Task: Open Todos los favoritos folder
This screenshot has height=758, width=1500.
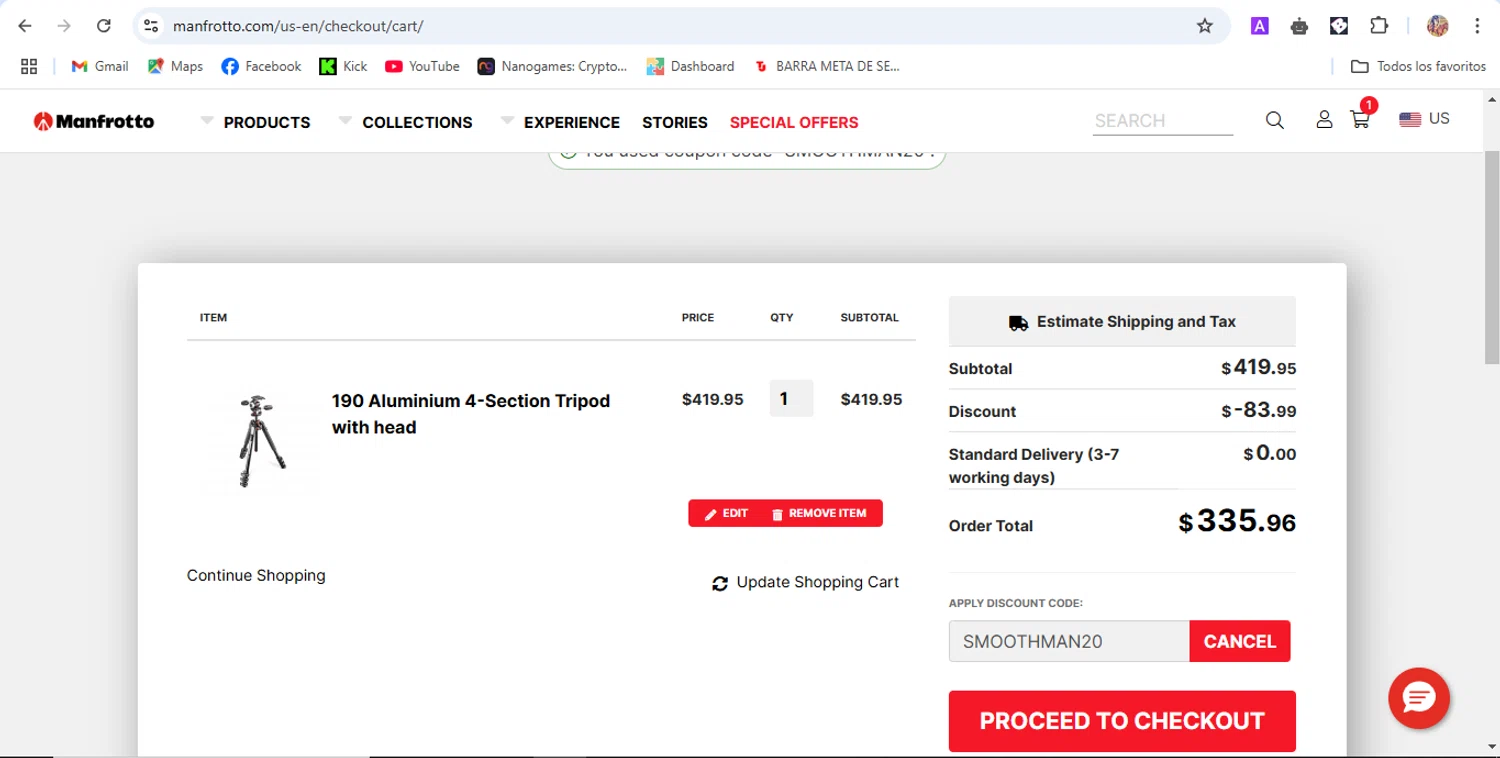Action: coord(1418,66)
